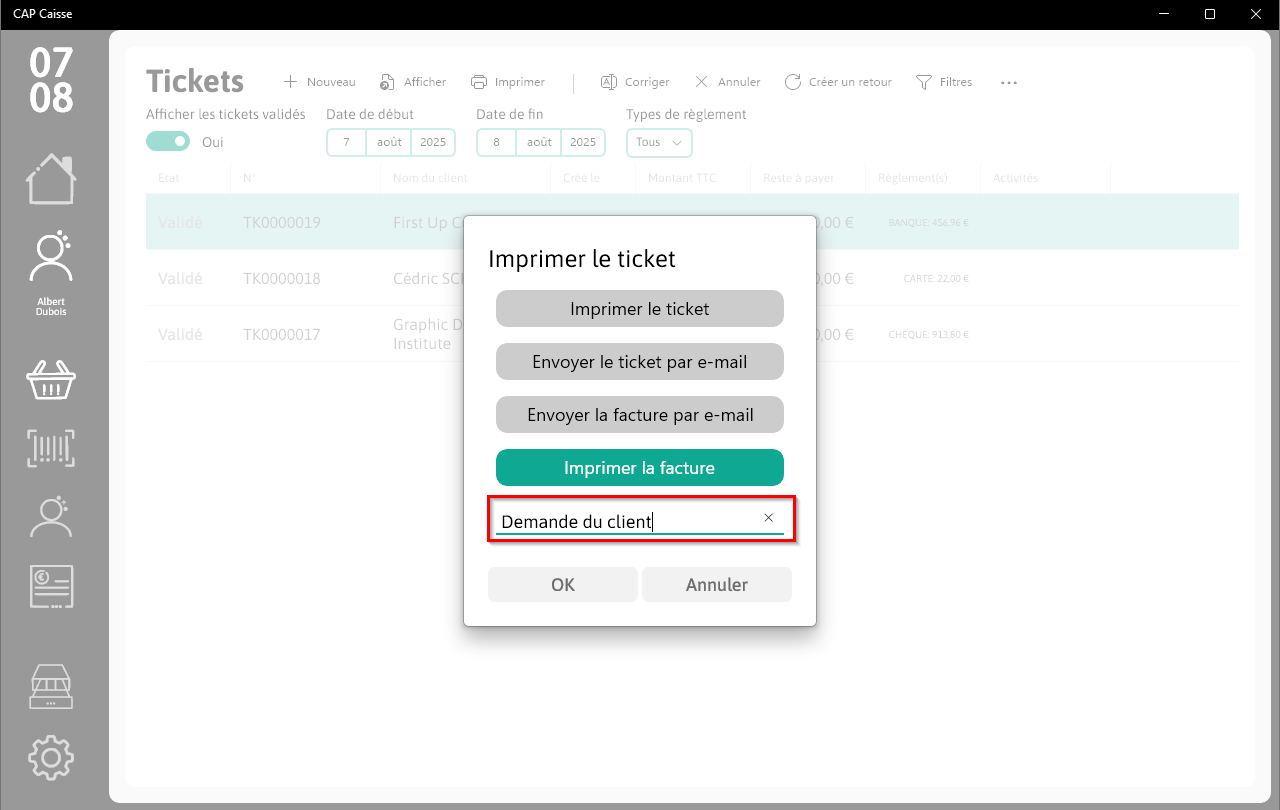Open the customers icon in sidebar
The height and width of the screenshot is (810, 1280).
pos(51,517)
